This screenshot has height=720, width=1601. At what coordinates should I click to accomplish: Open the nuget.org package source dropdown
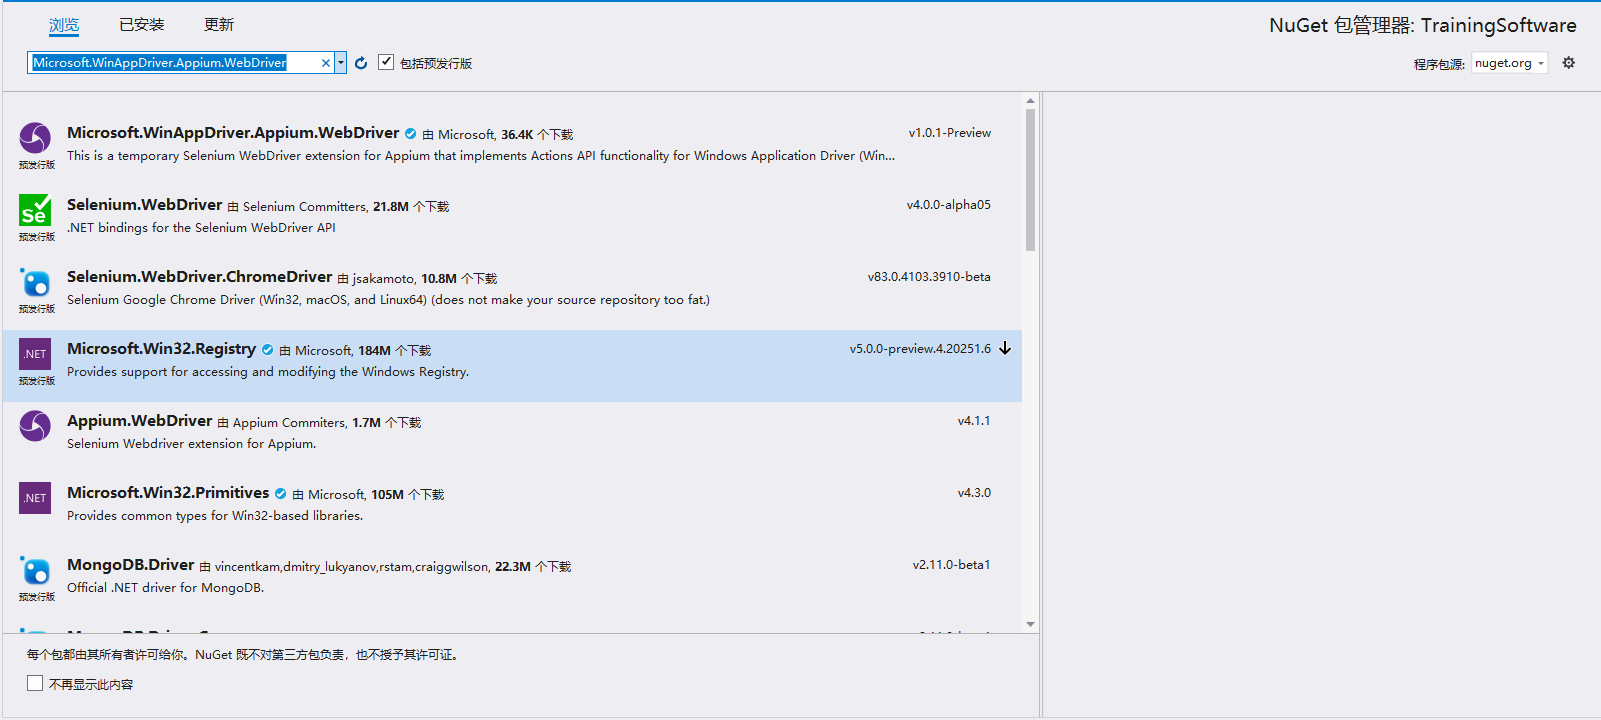tap(1509, 63)
